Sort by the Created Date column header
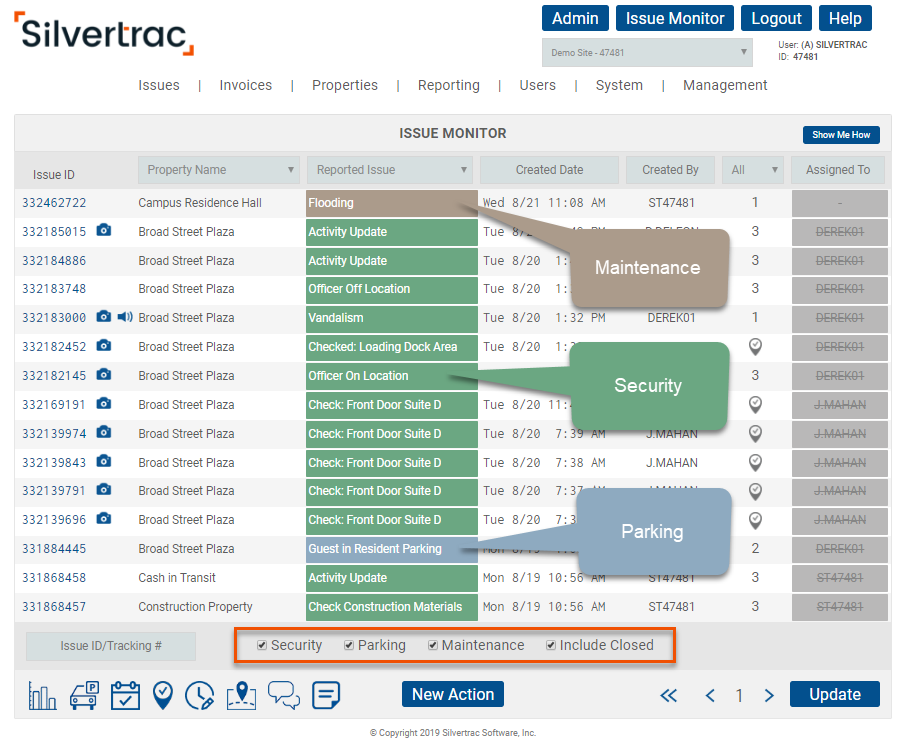907x747 pixels. pyautogui.click(x=550, y=170)
